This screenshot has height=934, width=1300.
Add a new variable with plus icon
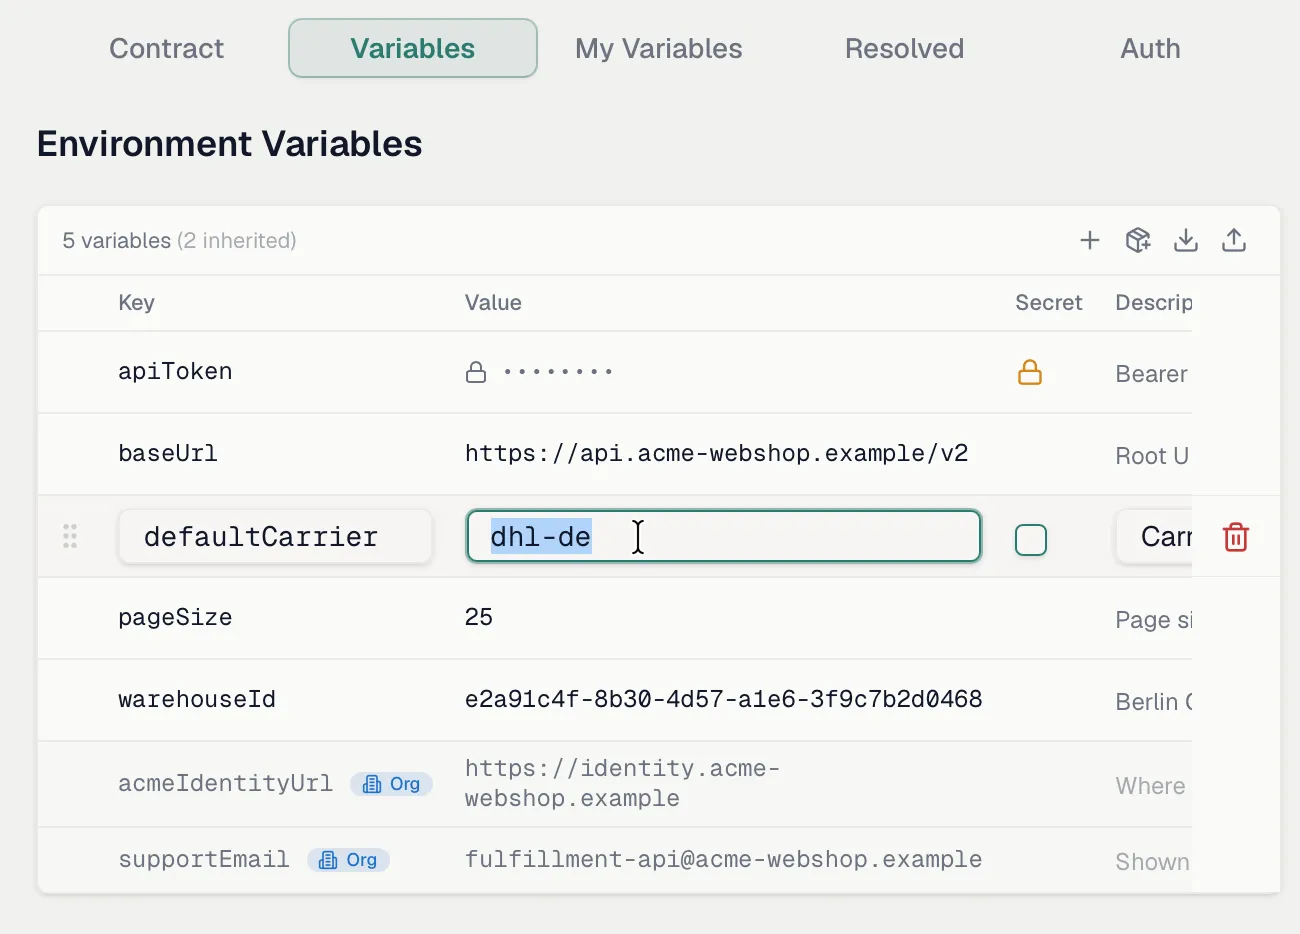[x=1090, y=240]
